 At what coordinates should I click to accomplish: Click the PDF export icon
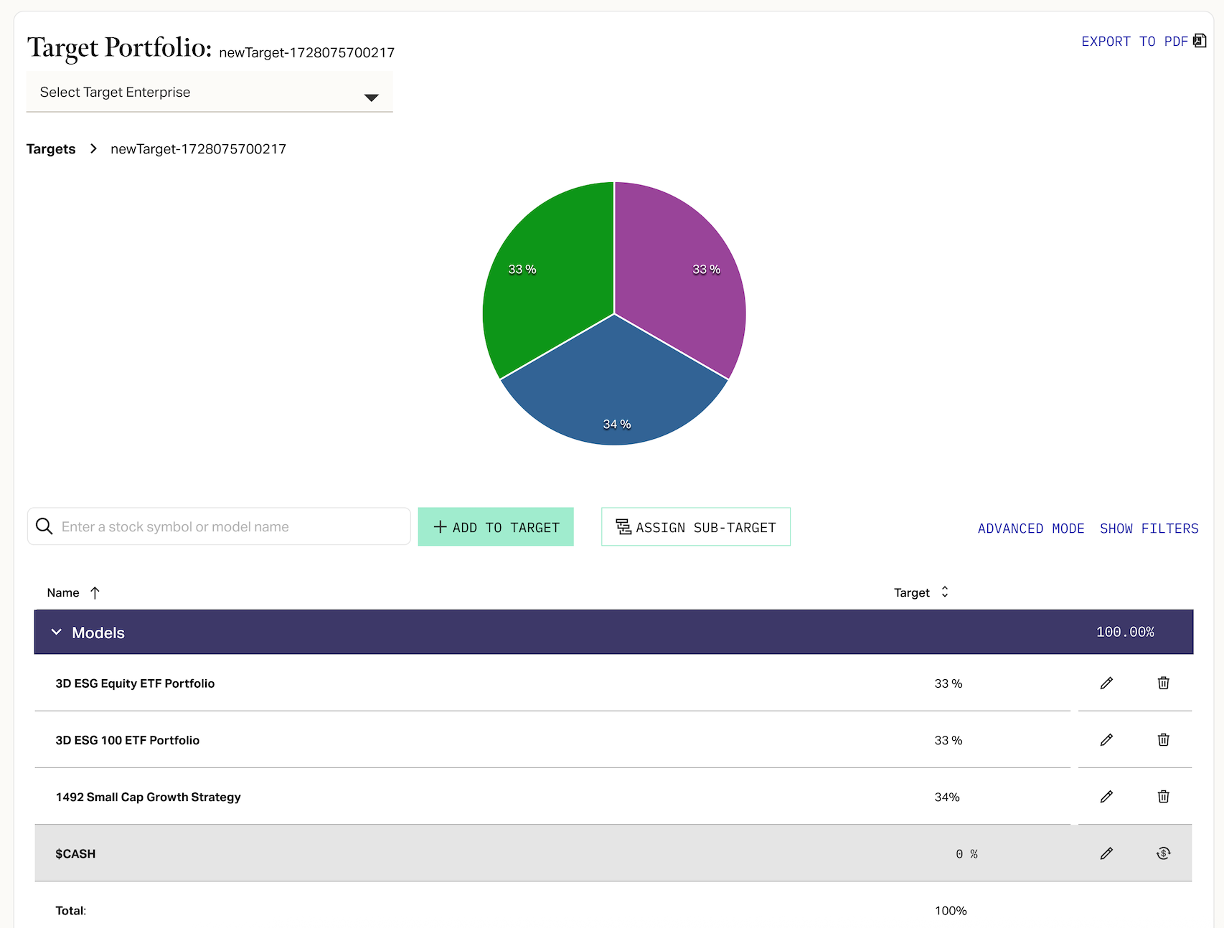coord(1200,41)
